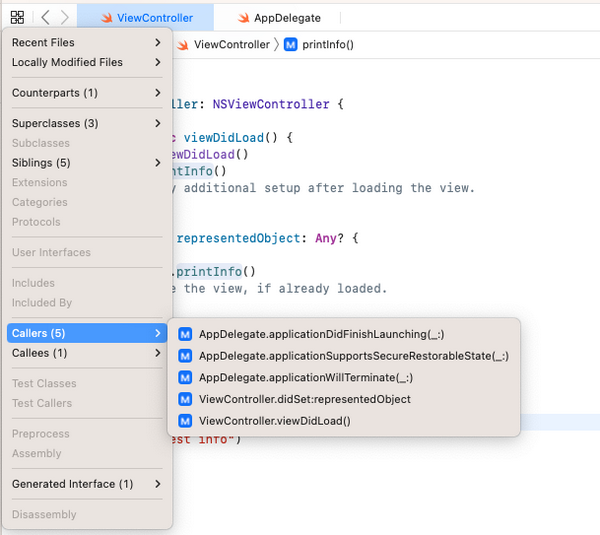
Task: Go forward with the right chevron
Action: [65, 18]
